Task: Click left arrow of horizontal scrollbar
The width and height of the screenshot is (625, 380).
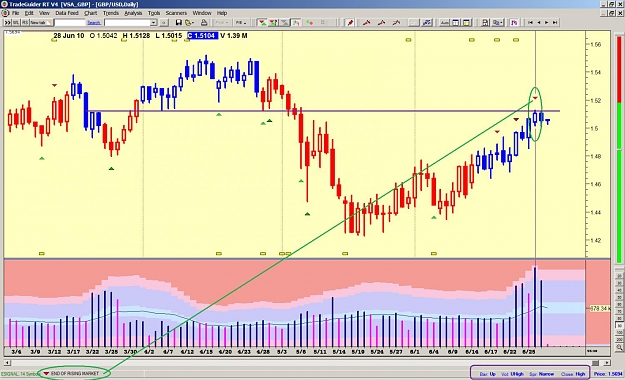Action: (x=6, y=363)
